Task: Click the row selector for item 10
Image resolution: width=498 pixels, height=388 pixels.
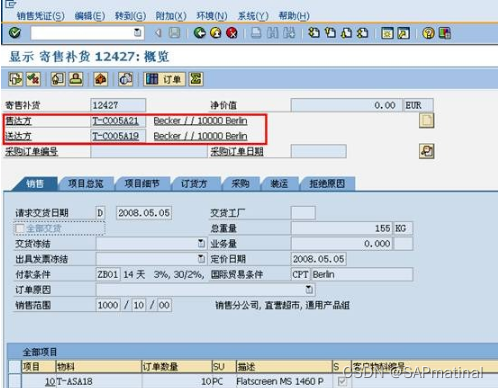Action: coord(15,381)
